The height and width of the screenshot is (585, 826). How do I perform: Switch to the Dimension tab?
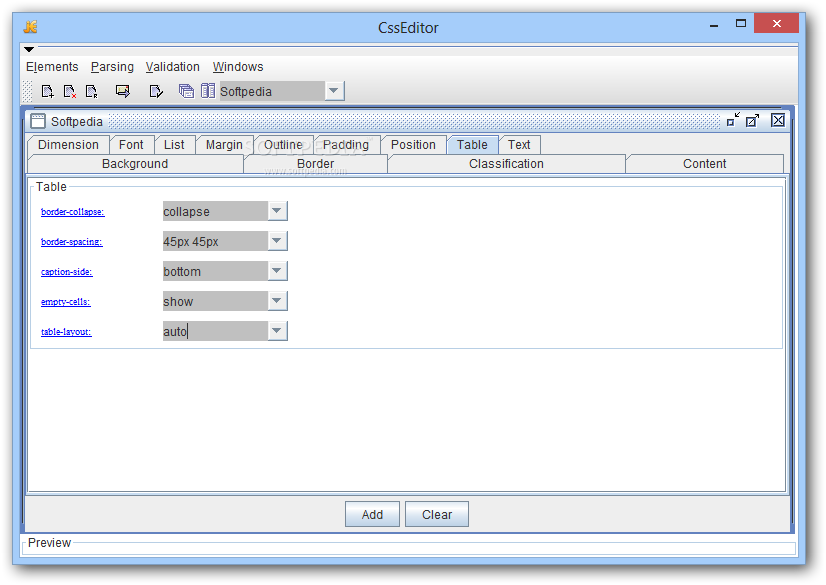tap(68, 145)
